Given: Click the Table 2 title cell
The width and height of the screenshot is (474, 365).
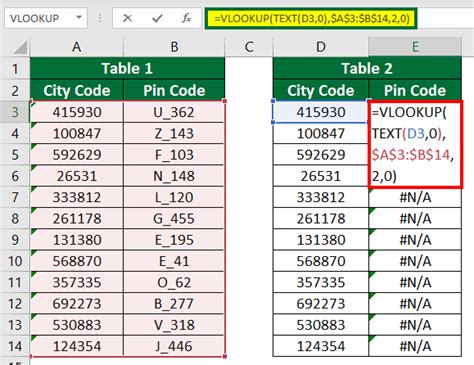Looking at the screenshot, I should click(367, 68).
